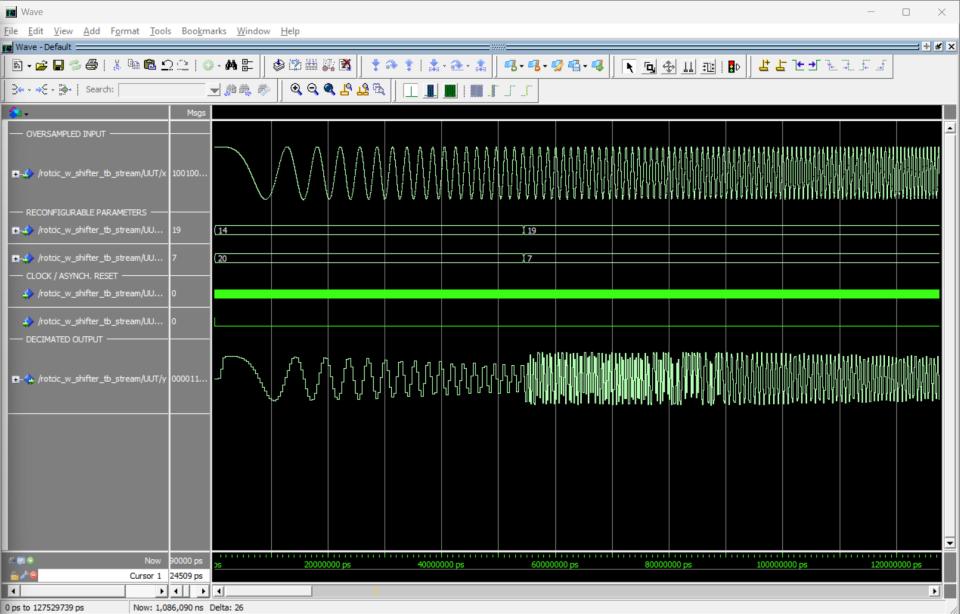Print the waveform using the printer icon
Viewport: 960px width, 614px height.
[x=91, y=66]
